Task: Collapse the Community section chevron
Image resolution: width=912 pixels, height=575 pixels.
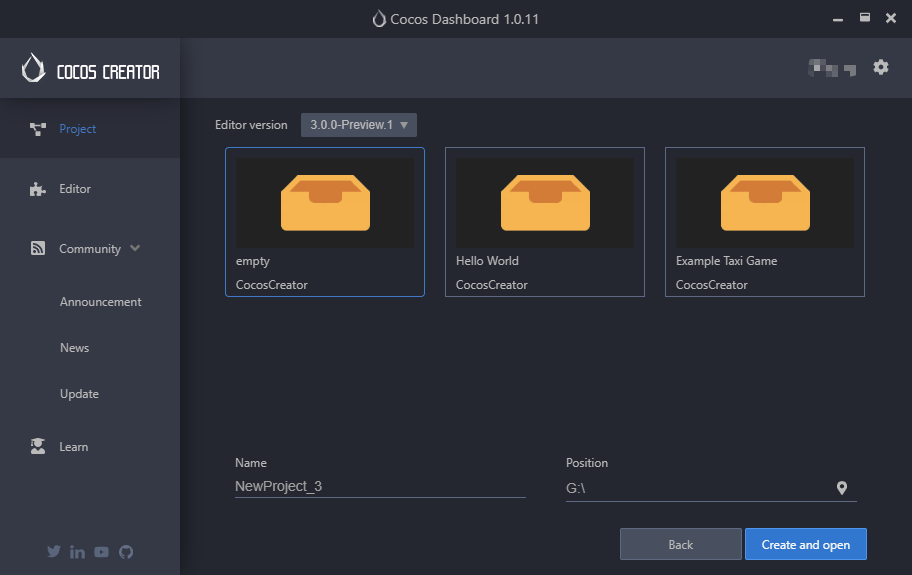Action: pos(136,248)
